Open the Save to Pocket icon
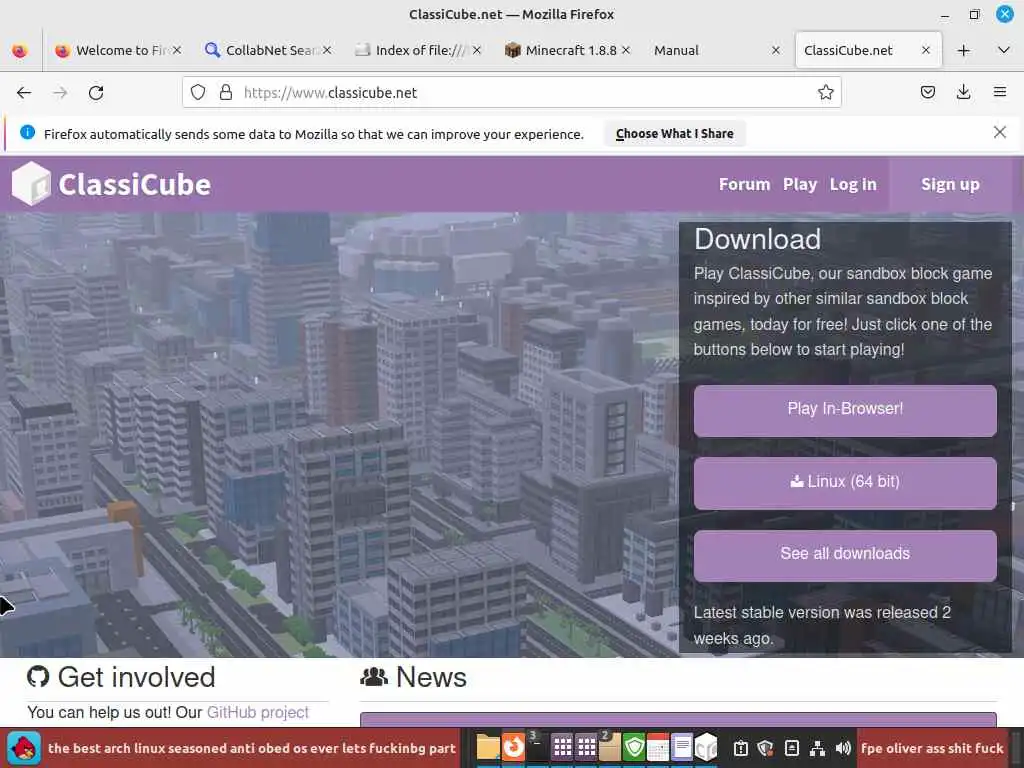This screenshot has height=768, width=1024. (927, 93)
